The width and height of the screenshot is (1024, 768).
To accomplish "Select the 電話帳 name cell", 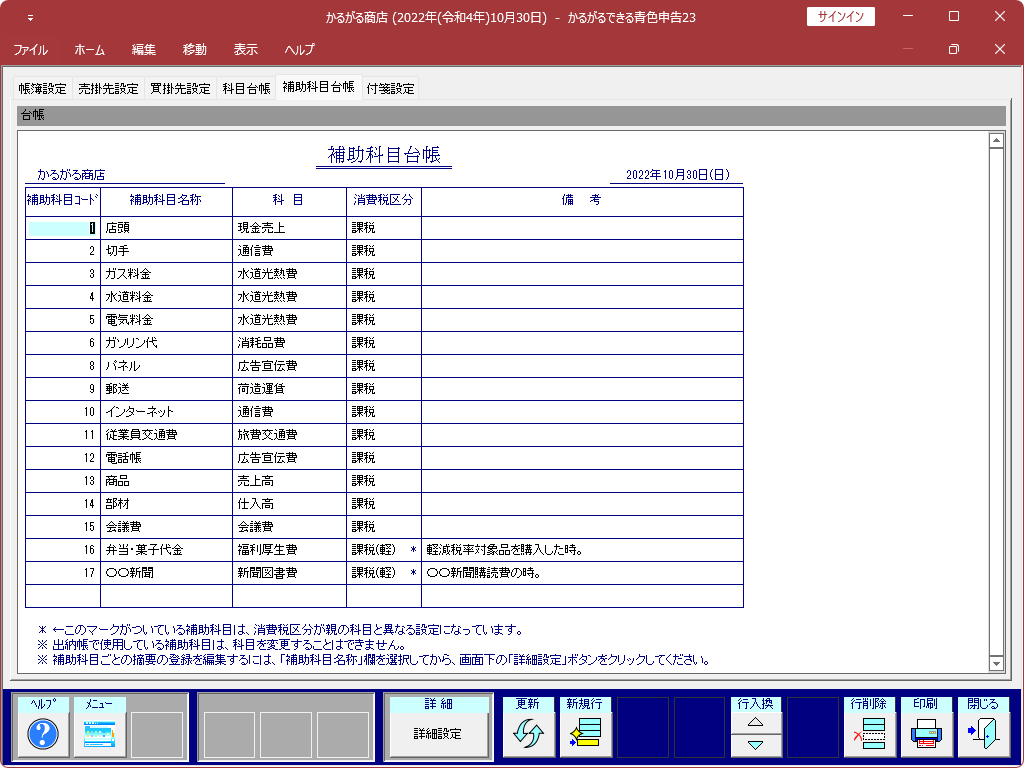I will point(167,458).
